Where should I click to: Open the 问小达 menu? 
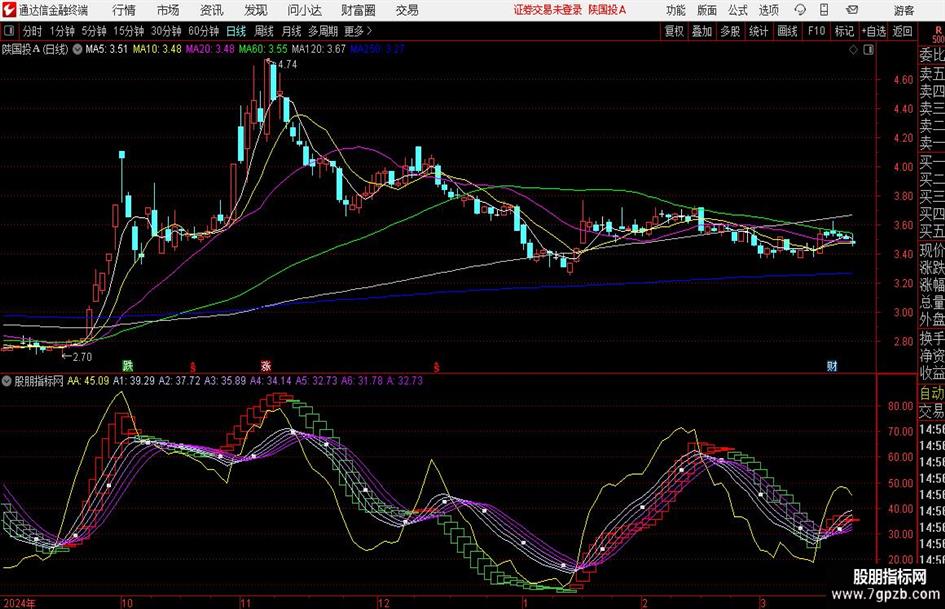click(x=304, y=10)
